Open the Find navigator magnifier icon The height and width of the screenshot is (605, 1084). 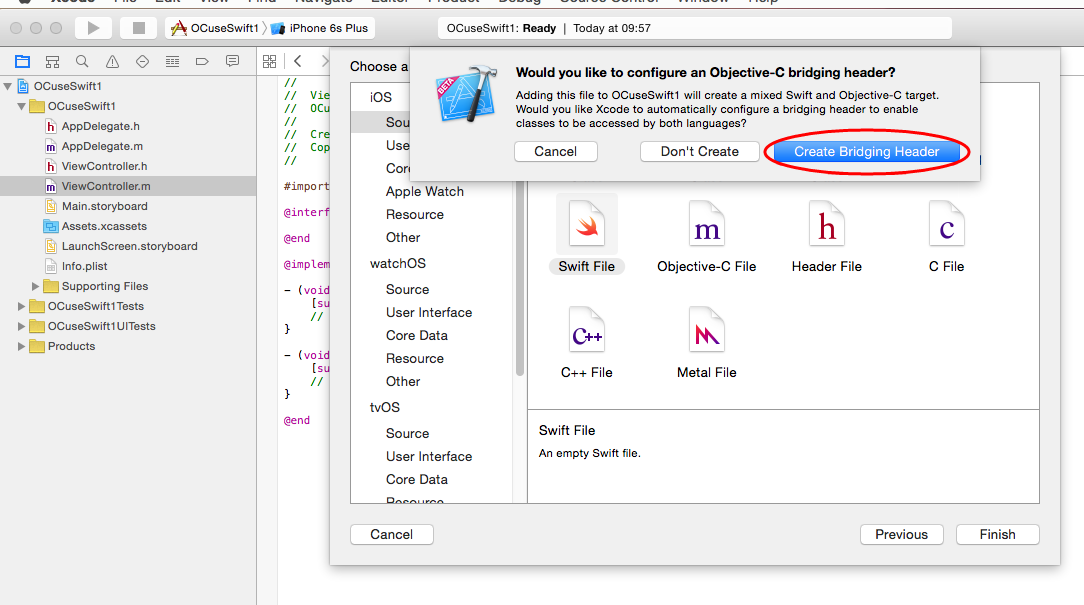82,62
